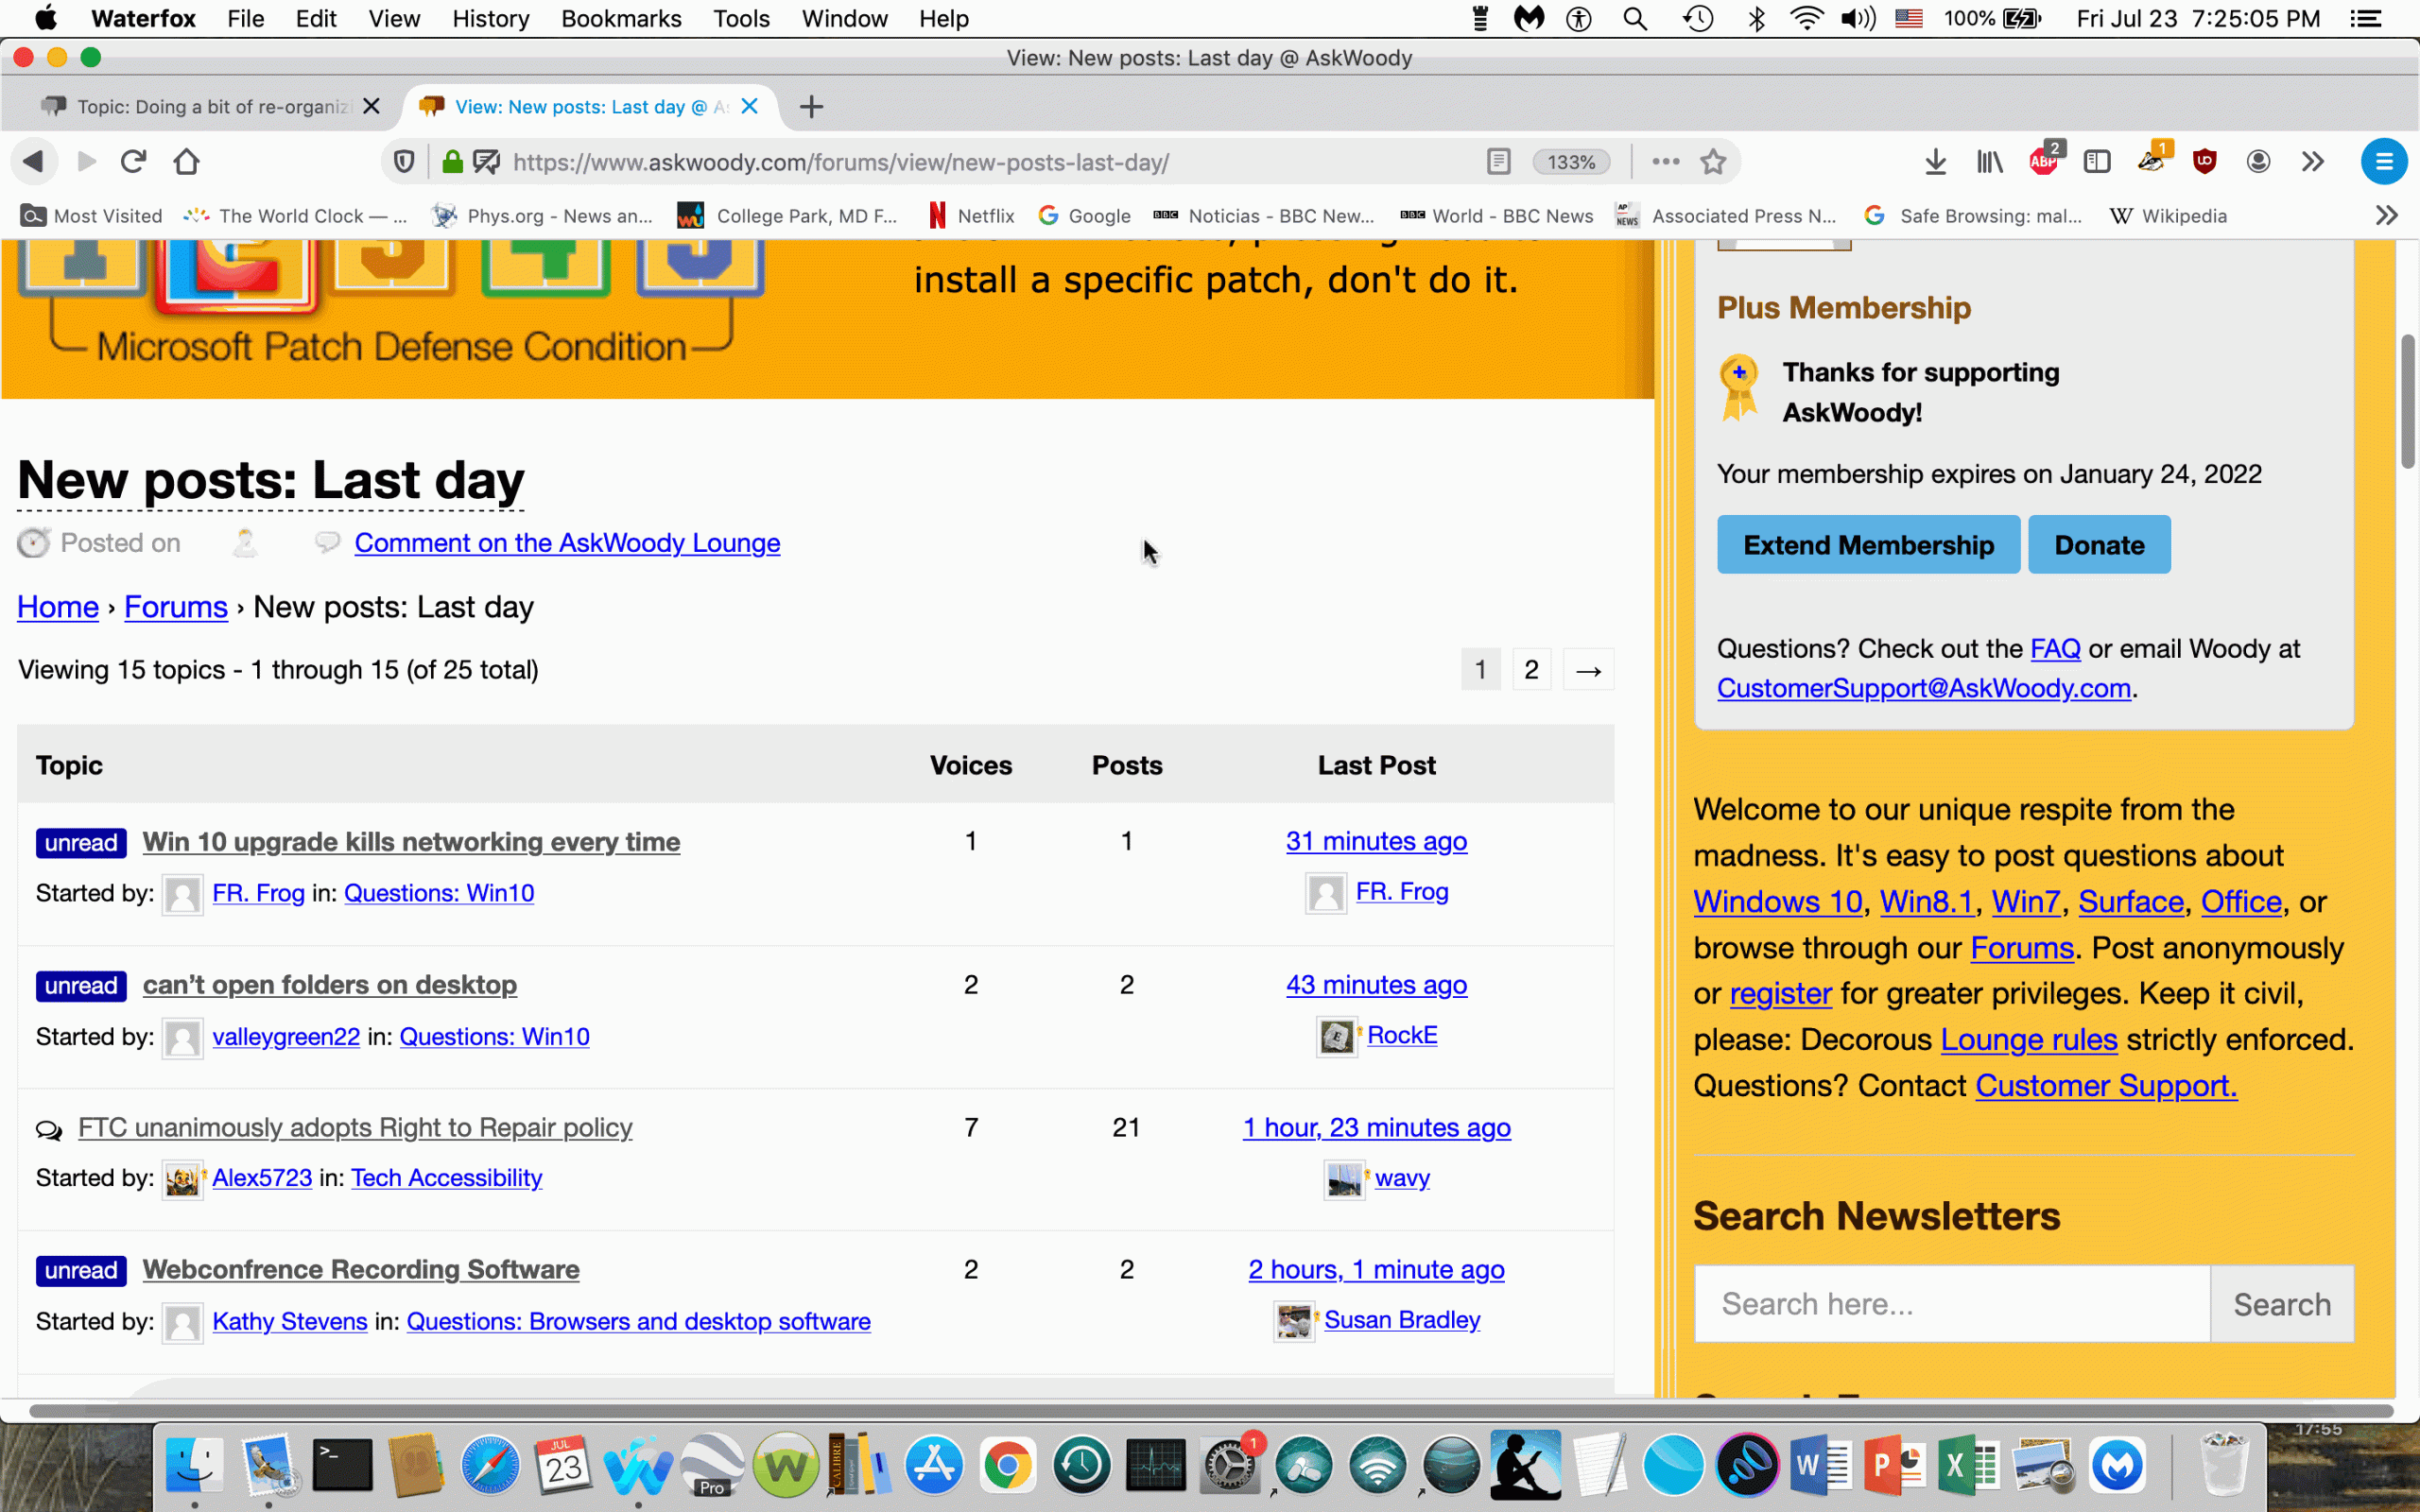This screenshot has height=1512, width=2420.
Task: Bookmark this page with the star
Action: [x=1713, y=162]
